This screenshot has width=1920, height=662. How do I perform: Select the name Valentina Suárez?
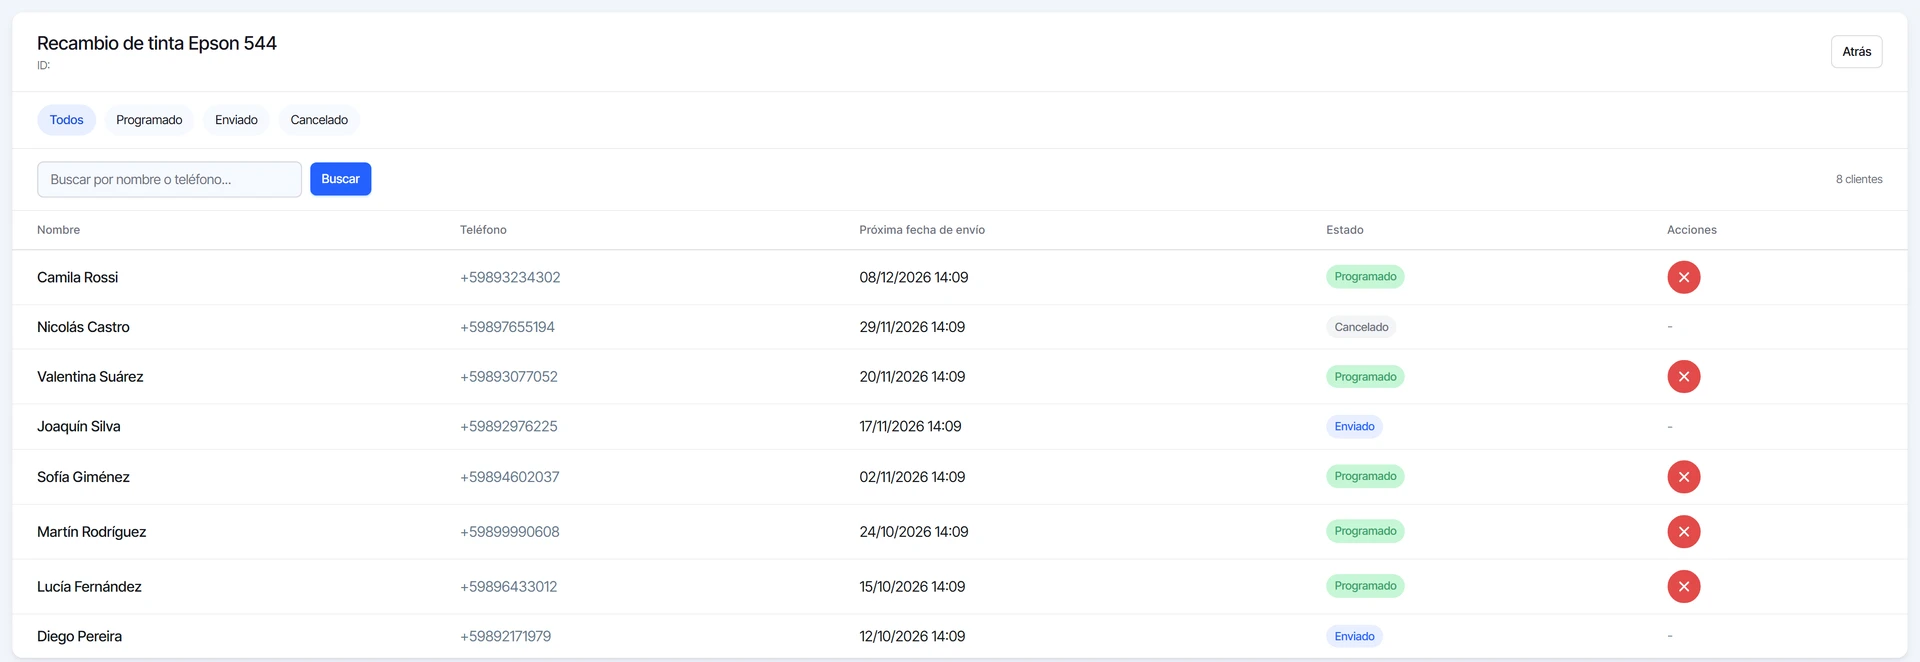pos(90,377)
